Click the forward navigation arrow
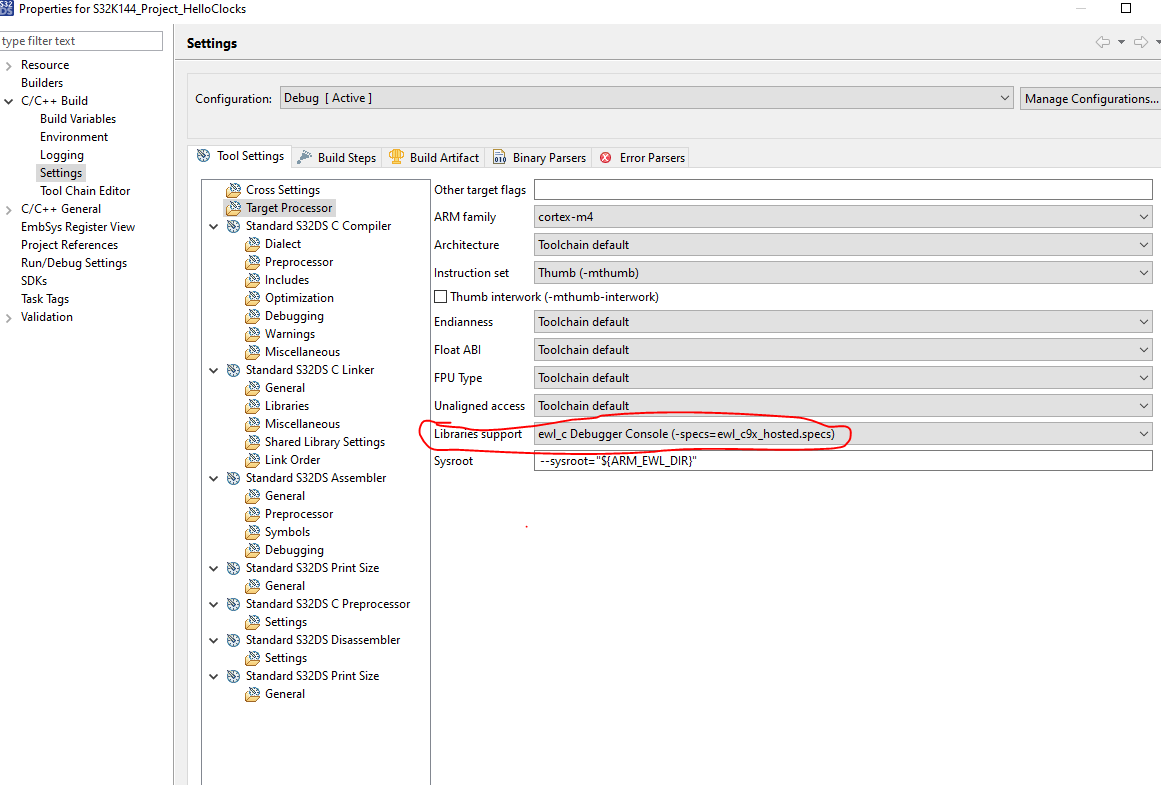Image resolution: width=1161 pixels, height=785 pixels. point(1141,42)
